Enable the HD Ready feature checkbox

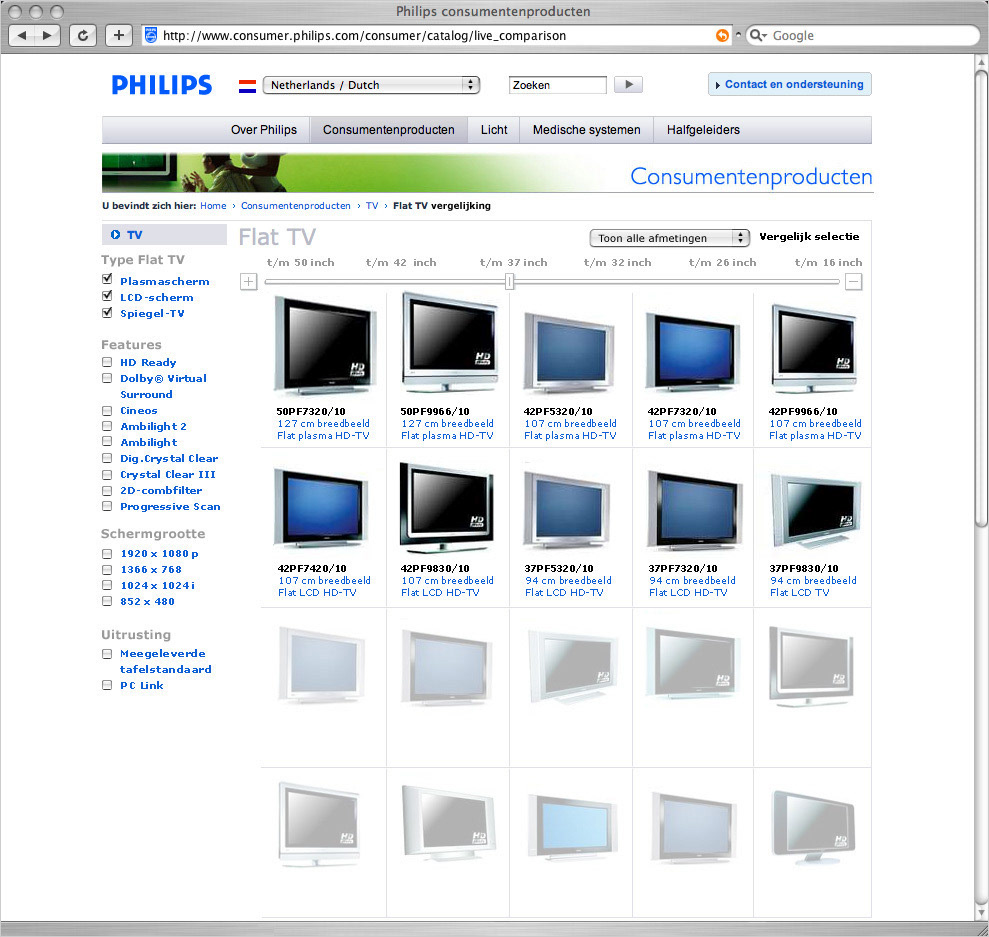click(x=107, y=362)
